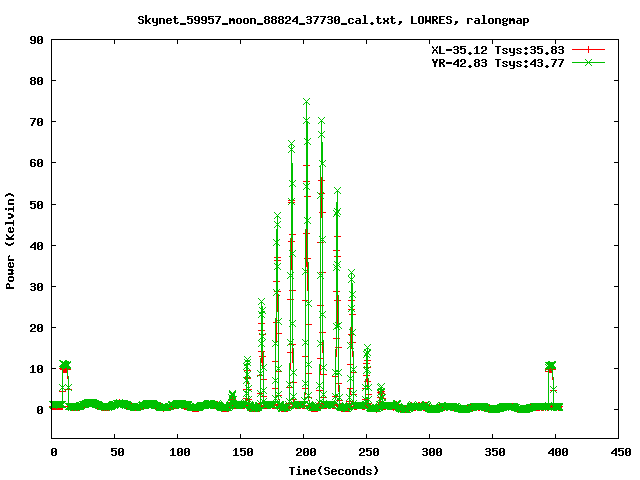Click the 80 tick label on y-axis
The width and height of the screenshot is (640, 480).
pos(37,81)
